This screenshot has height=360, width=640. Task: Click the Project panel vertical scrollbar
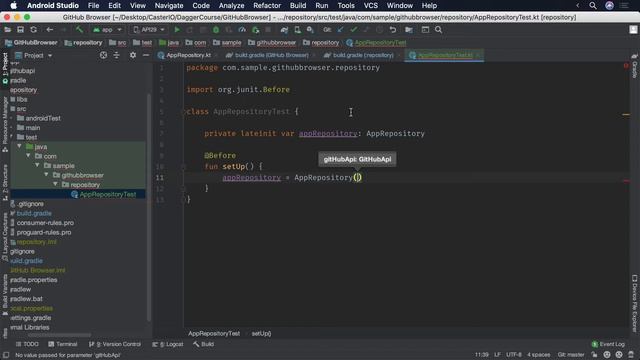click(x=149, y=206)
